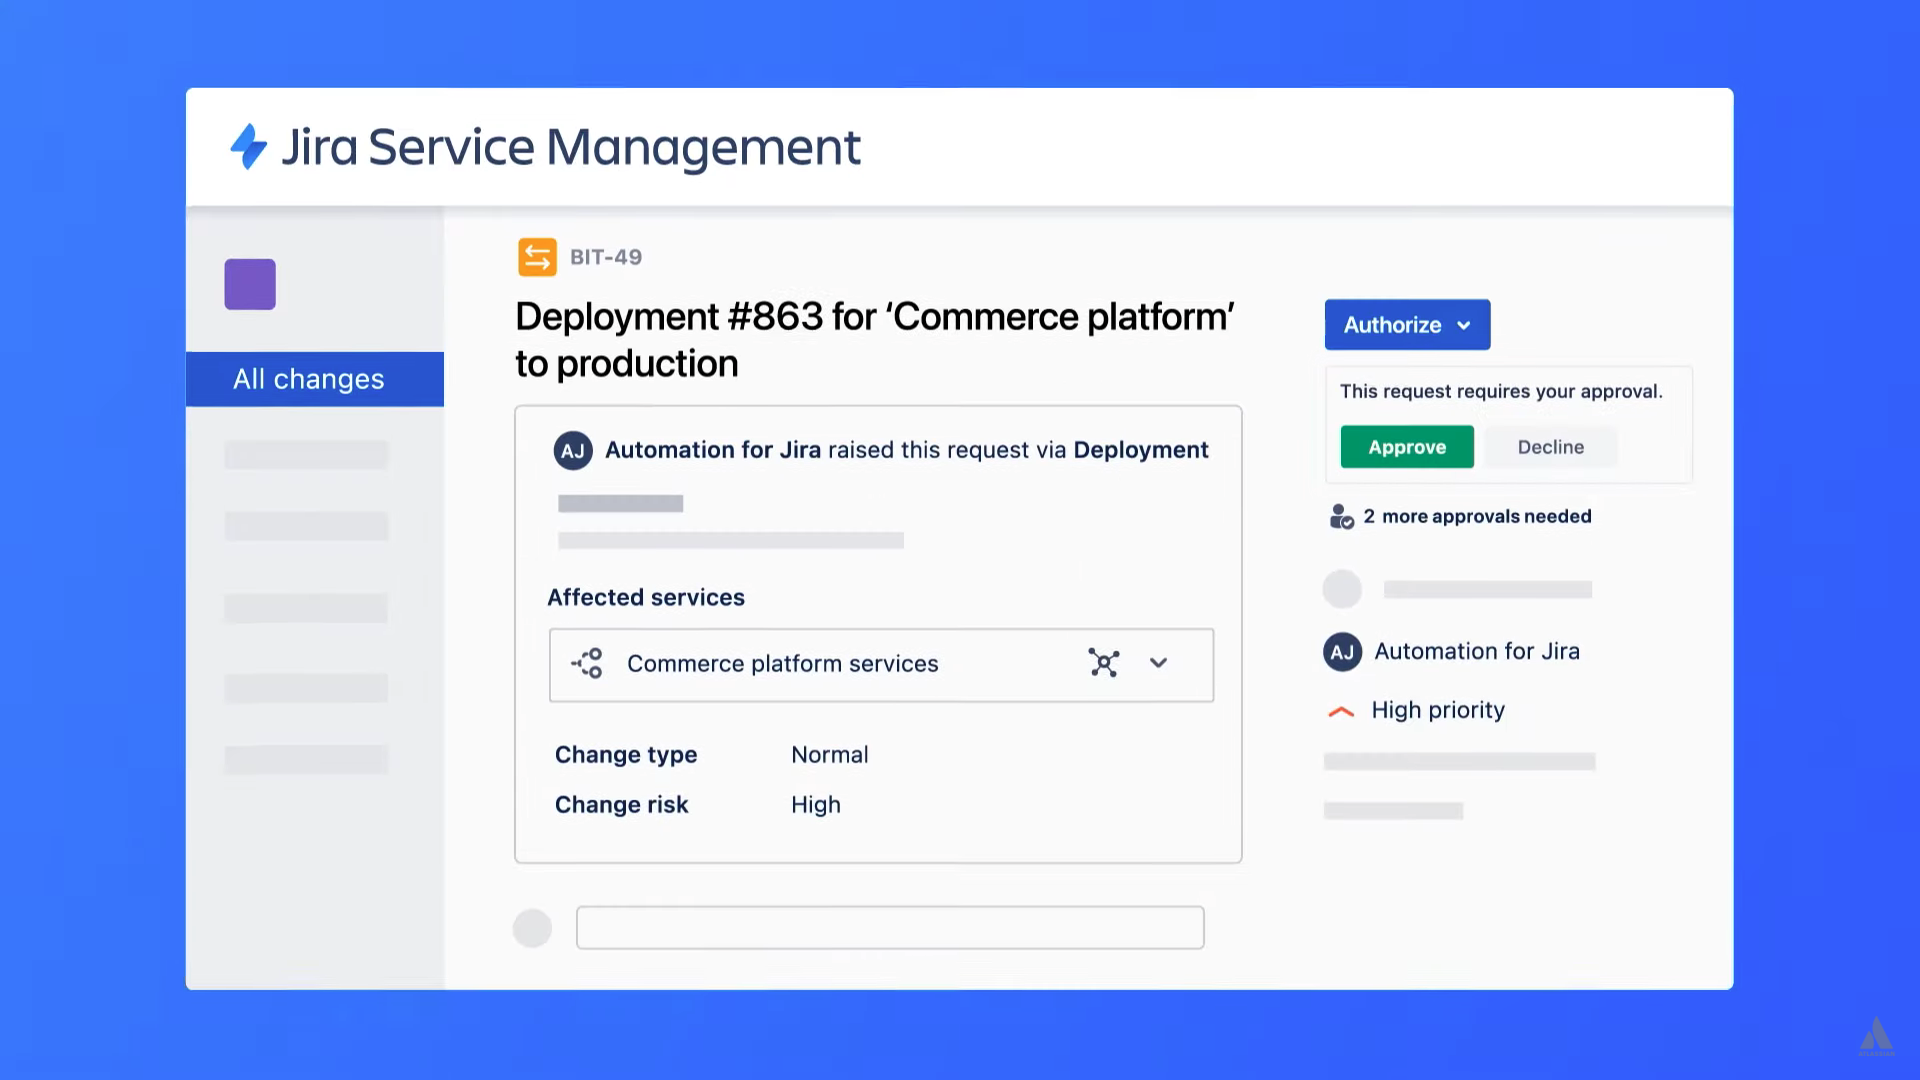Screen dimensions: 1920x1080
Task: Click the 'Affected services' heading
Action: coord(646,597)
